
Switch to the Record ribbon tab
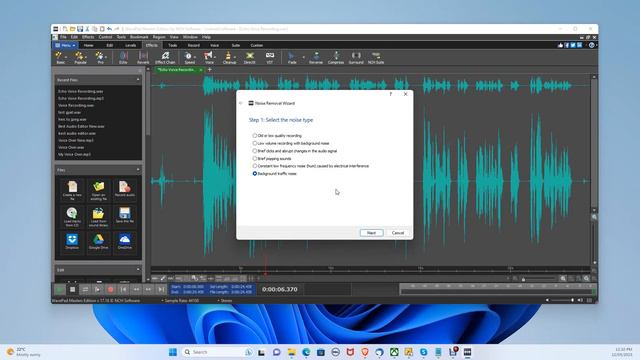click(193, 45)
